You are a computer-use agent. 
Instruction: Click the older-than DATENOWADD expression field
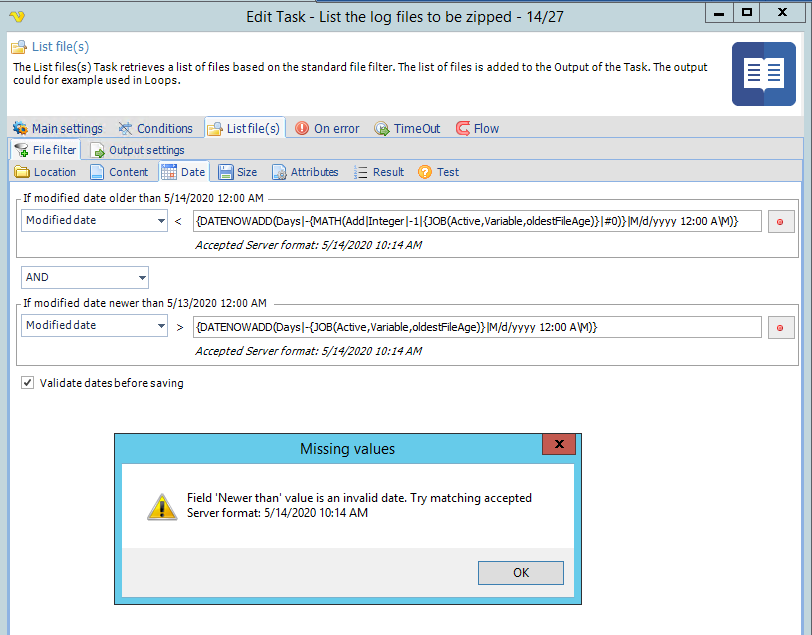click(476, 221)
